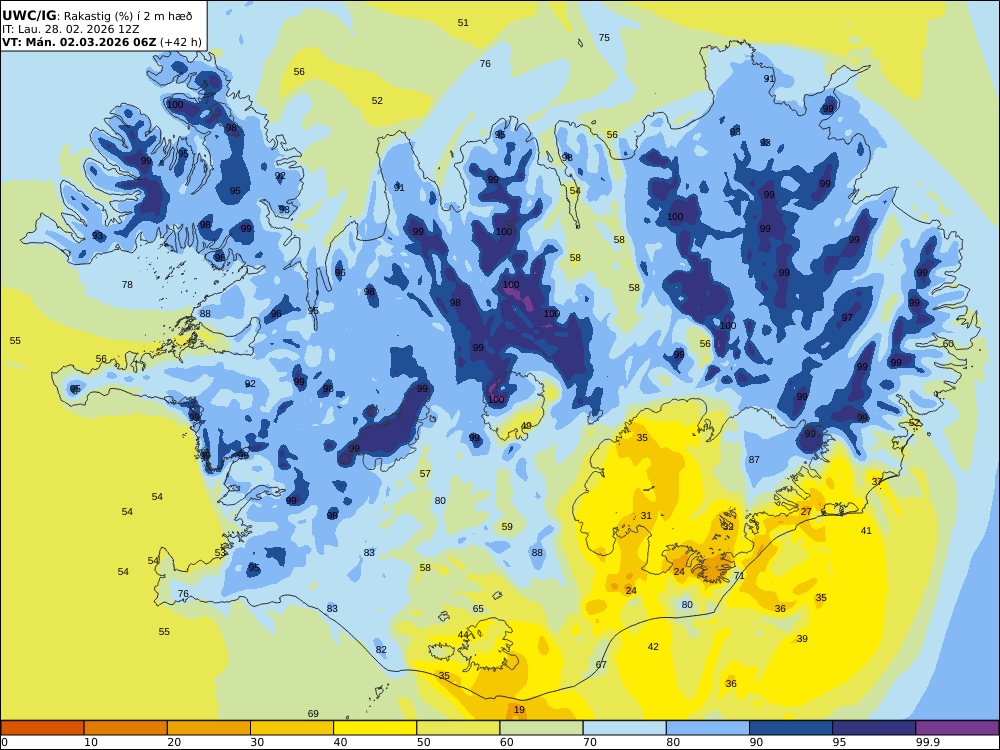Click the legend tick label 99.9
Viewport: 1000px width, 750px height.
(927, 742)
